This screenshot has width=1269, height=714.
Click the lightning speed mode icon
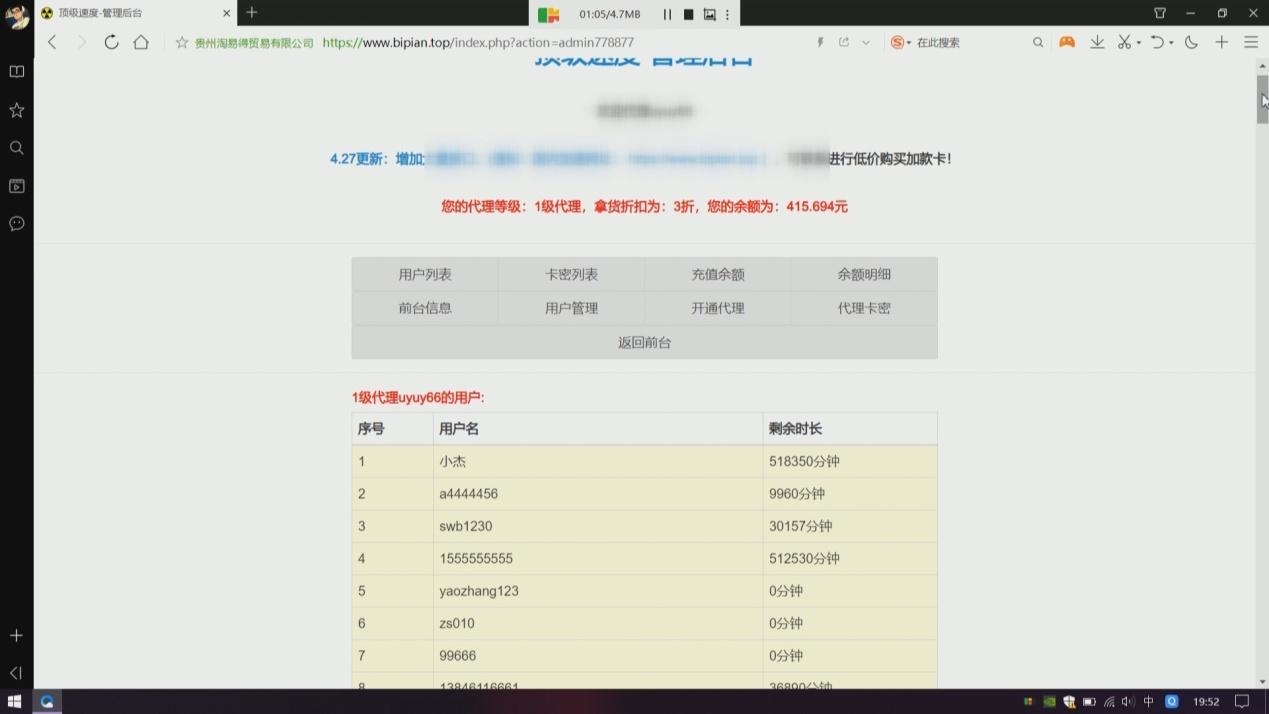click(820, 42)
